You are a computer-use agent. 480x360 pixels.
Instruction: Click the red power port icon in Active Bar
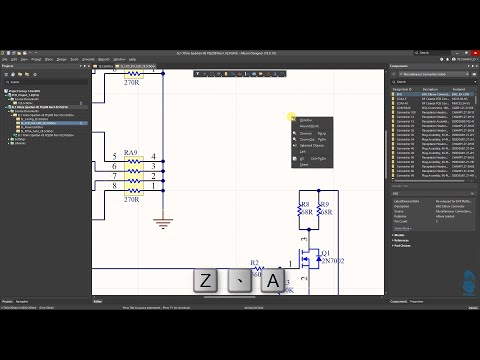click(x=240, y=74)
